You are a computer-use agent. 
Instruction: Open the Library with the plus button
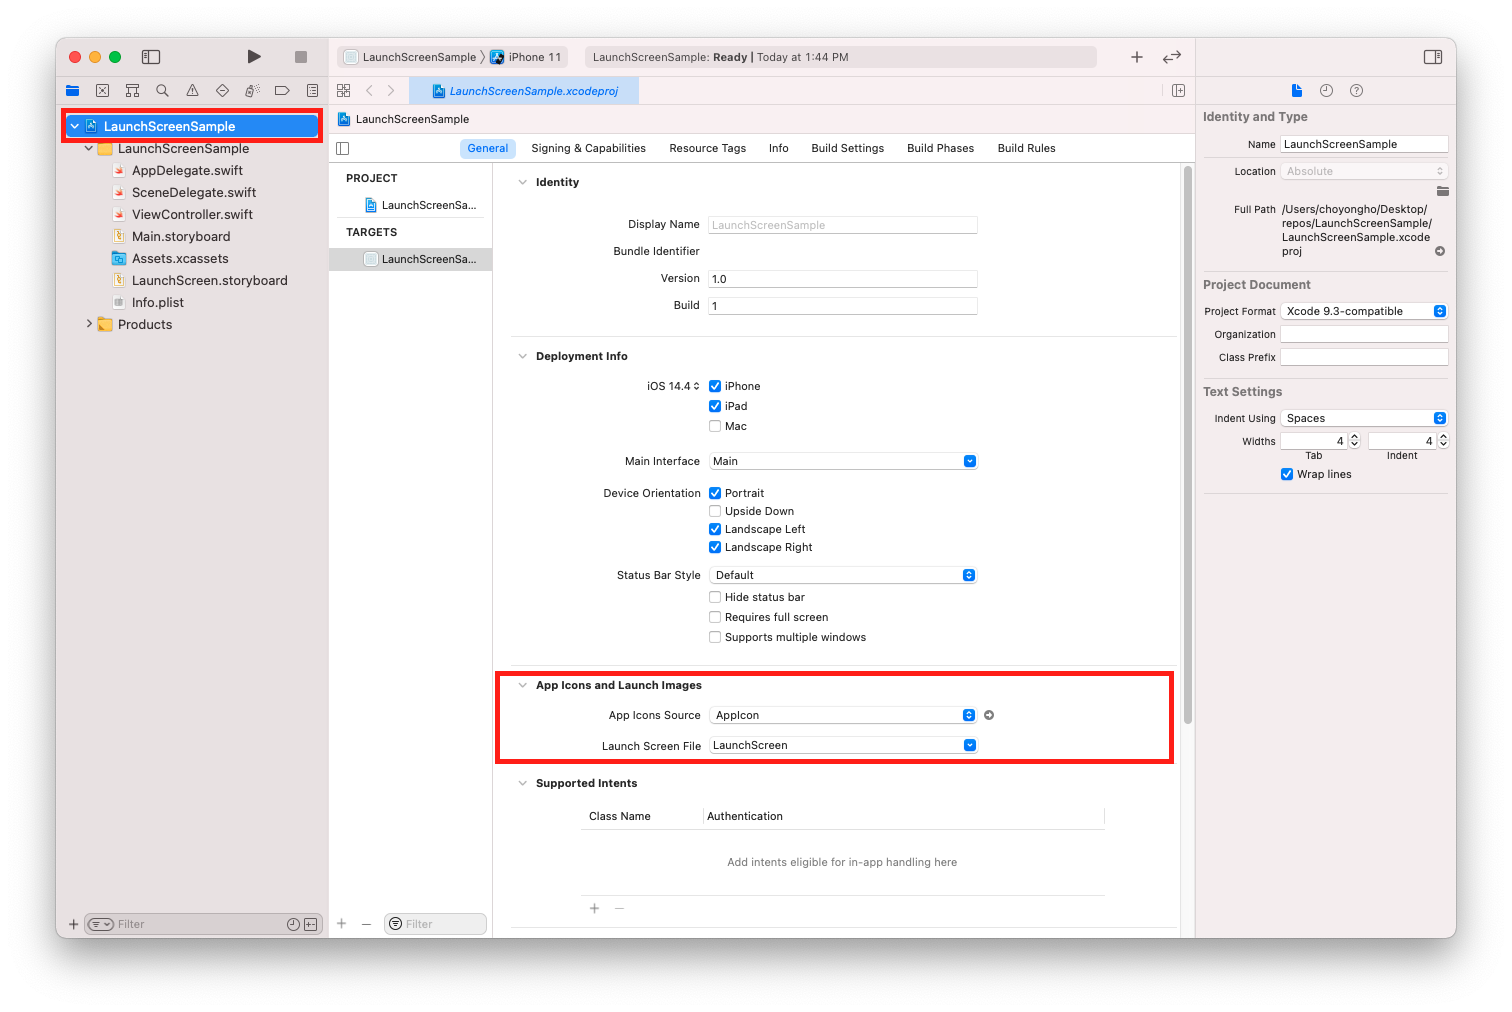tap(1137, 57)
